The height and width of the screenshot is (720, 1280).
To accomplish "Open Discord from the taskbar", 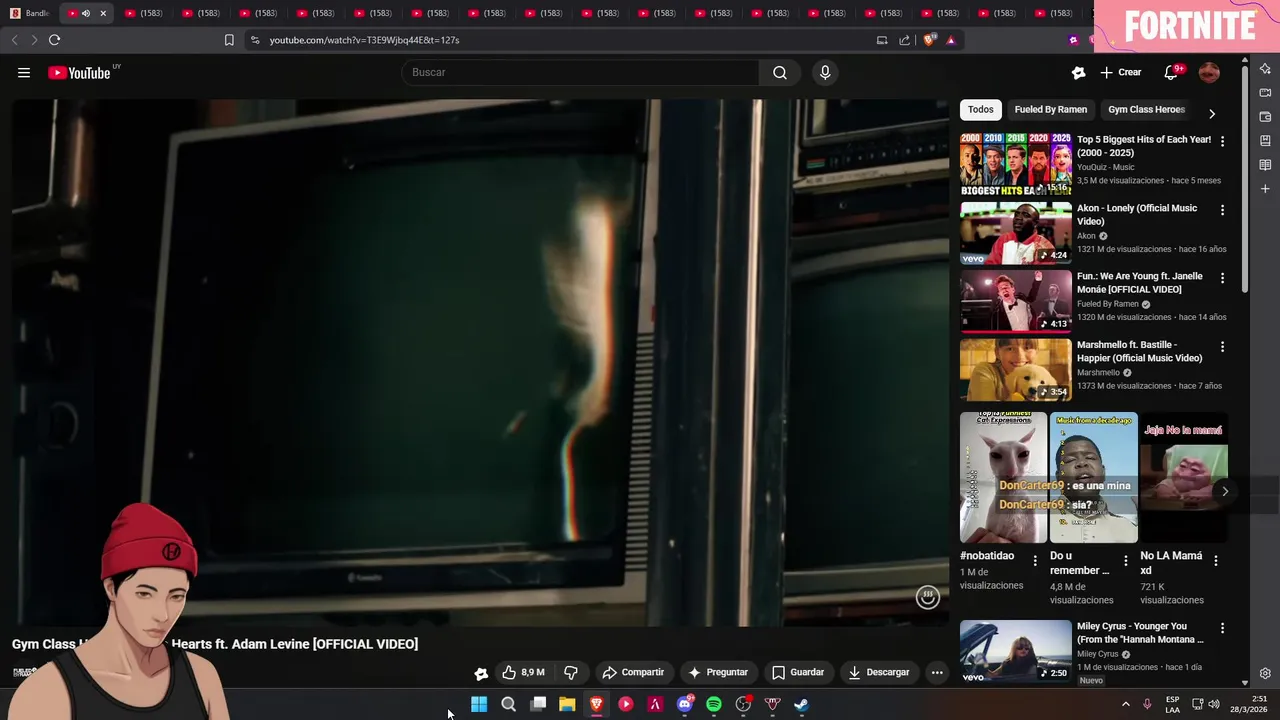I will pyautogui.click(x=685, y=704).
